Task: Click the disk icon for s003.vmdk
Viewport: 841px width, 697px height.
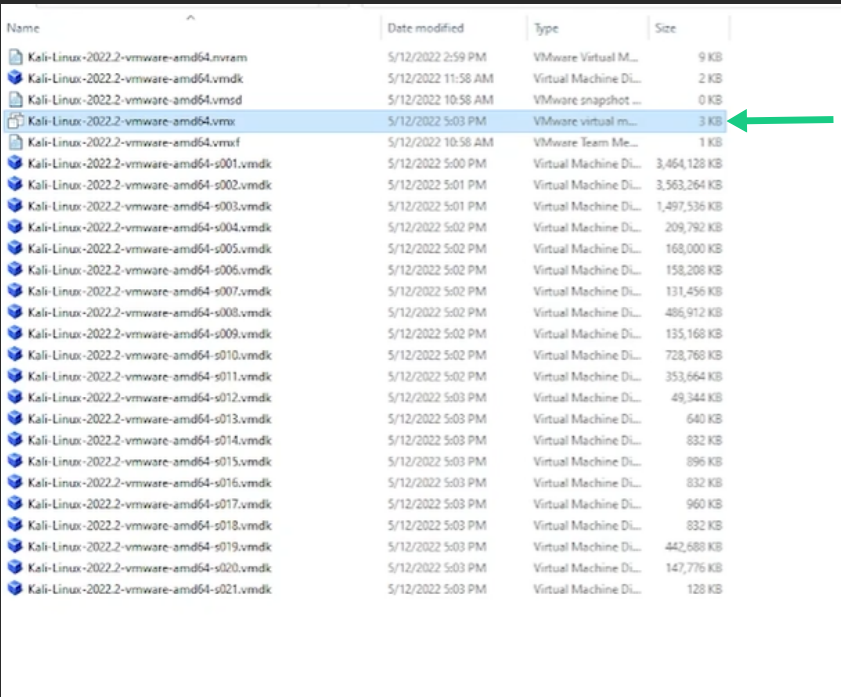Action: pos(16,206)
